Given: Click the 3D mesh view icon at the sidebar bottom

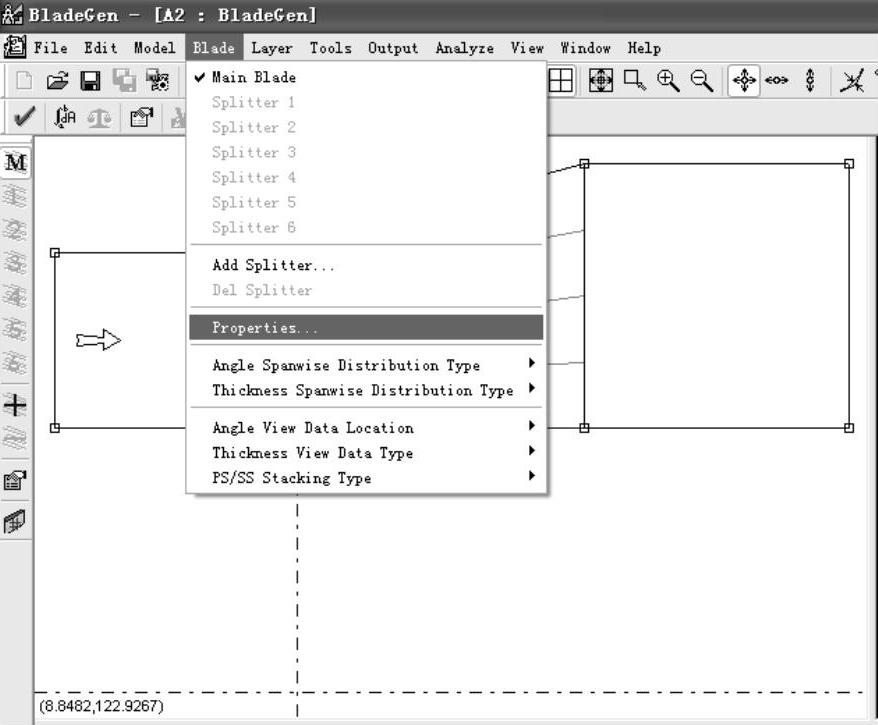Looking at the screenshot, I should pos(15,522).
